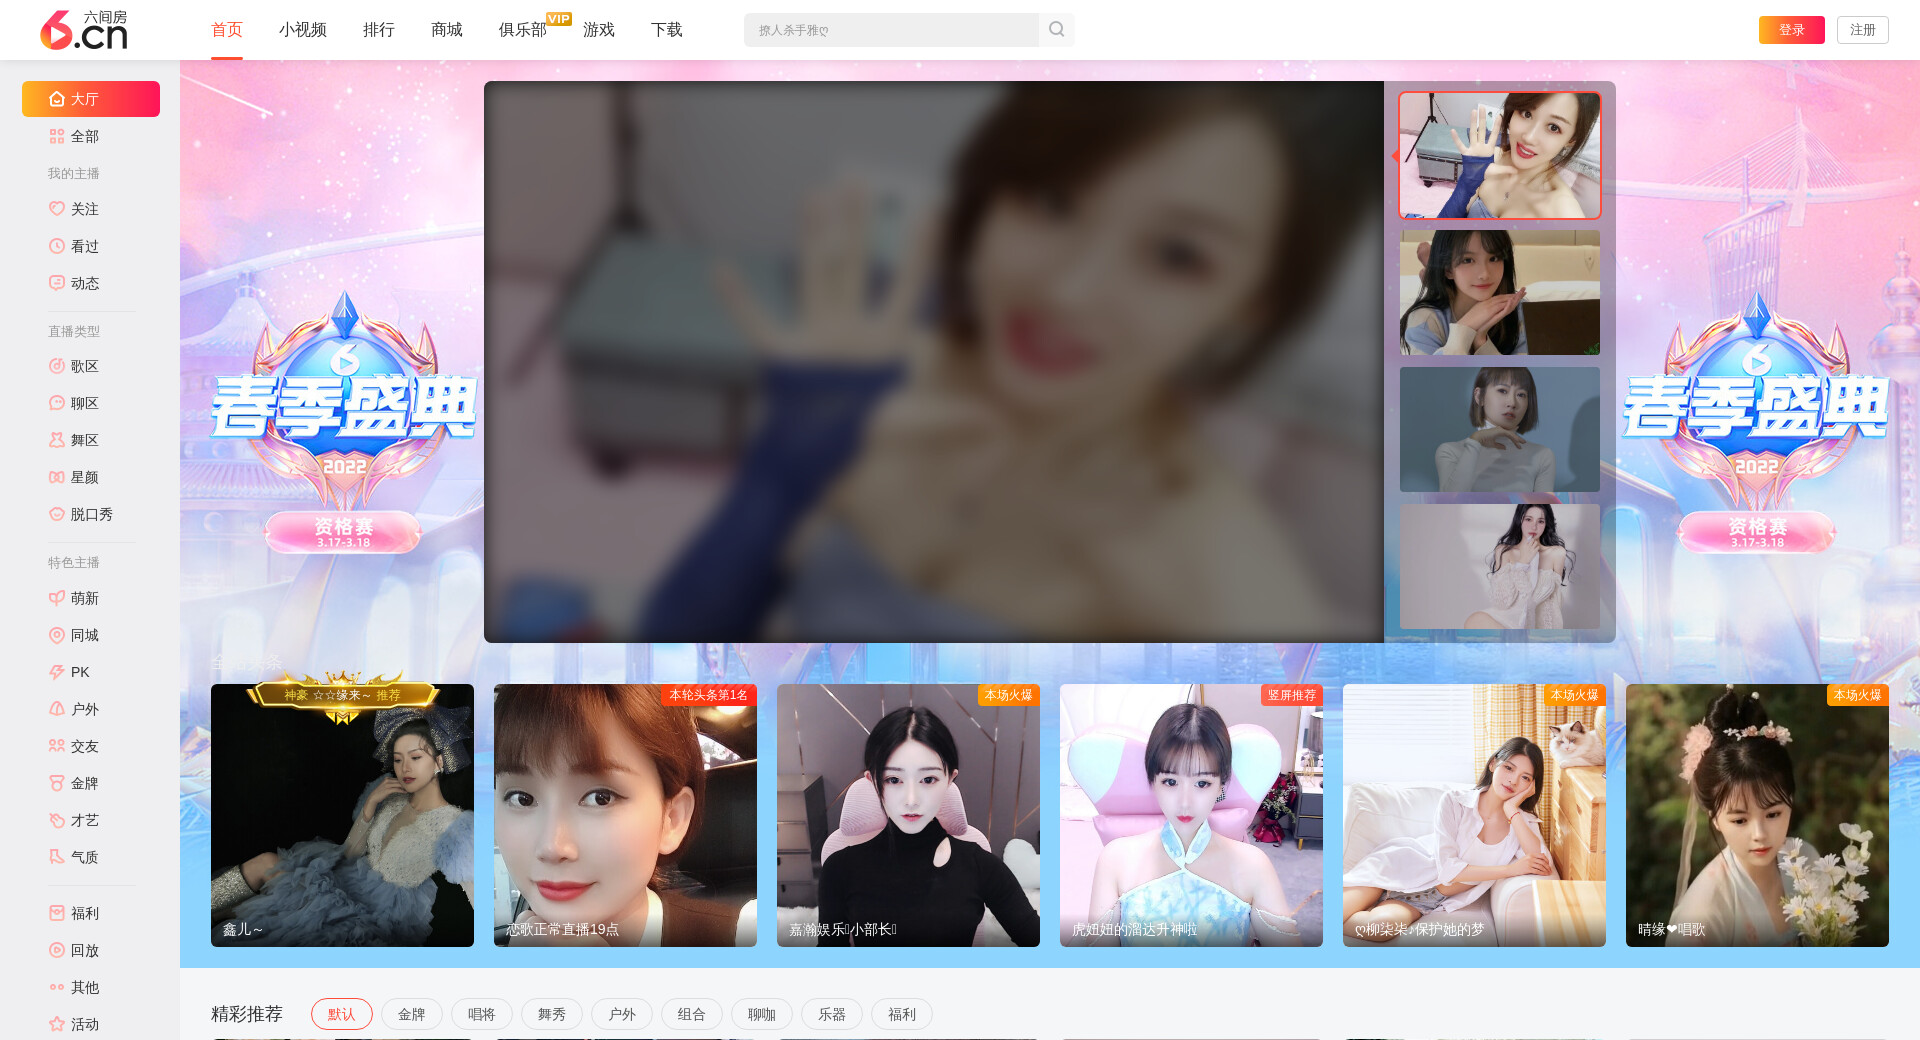
Task: Select the third stream thumbnail in the player list
Action: click(1500, 430)
